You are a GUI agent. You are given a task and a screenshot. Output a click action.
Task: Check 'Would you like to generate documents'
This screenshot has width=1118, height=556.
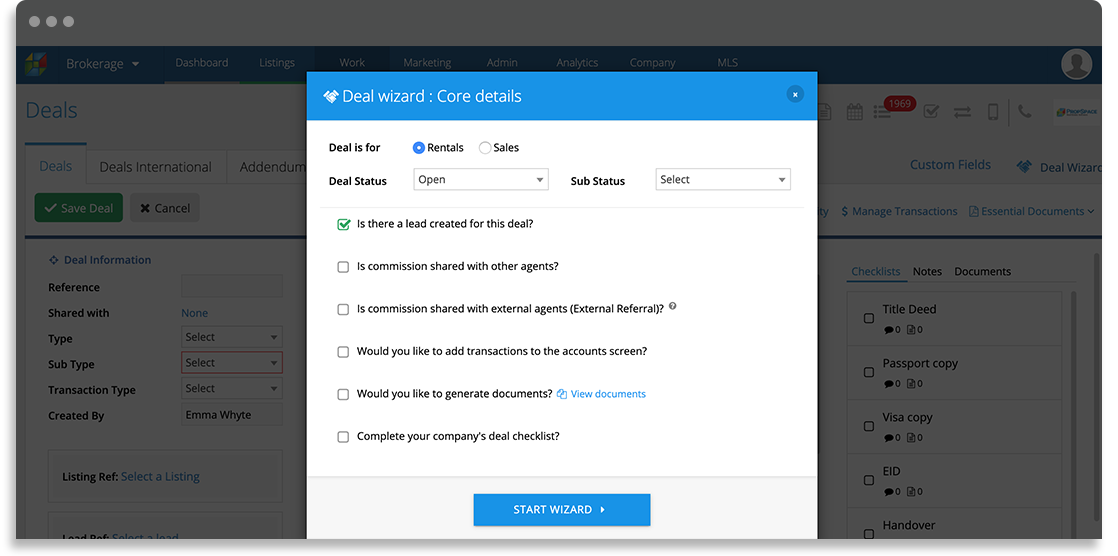(343, 394)
